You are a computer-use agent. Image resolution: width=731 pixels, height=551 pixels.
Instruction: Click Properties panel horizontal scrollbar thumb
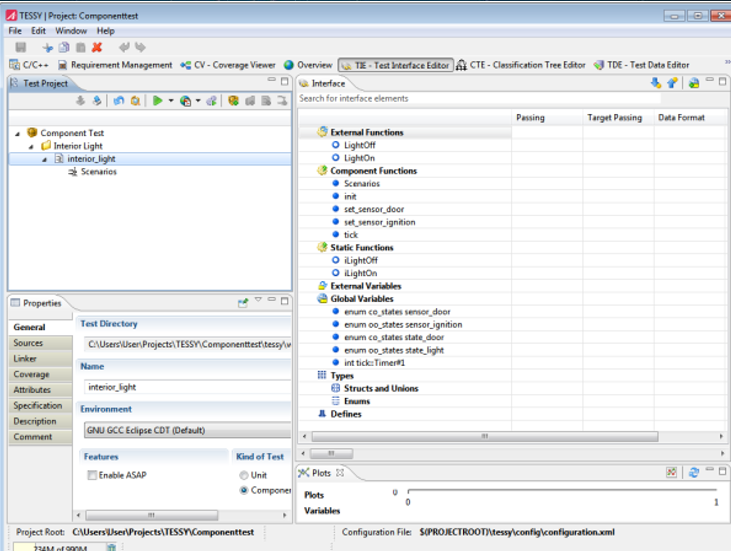click(x=152, y=515)
